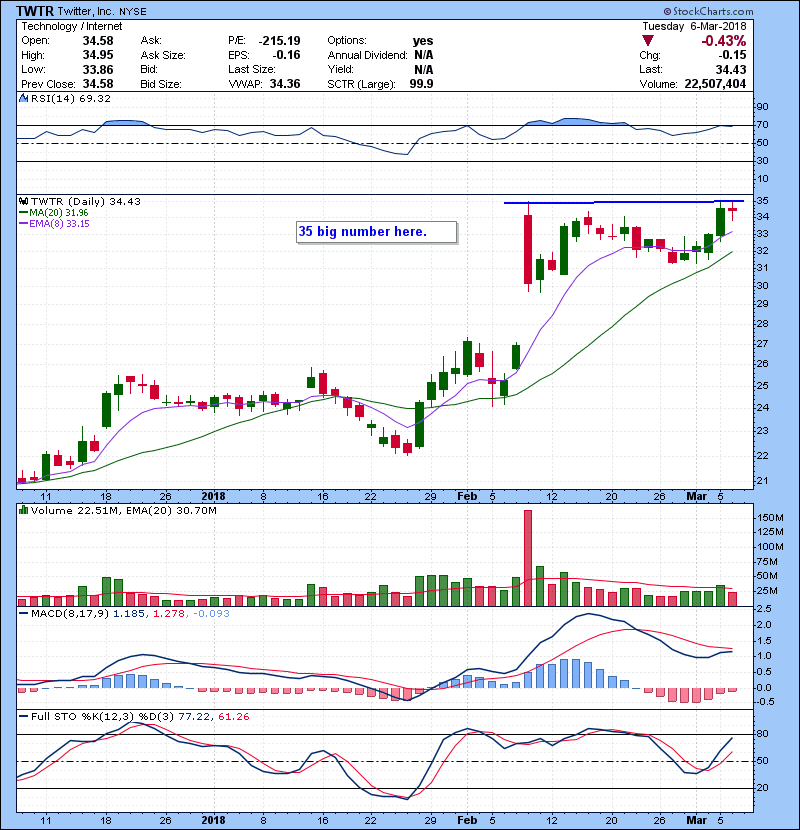Click the percent change -0.43%

[x=724, y=41]
